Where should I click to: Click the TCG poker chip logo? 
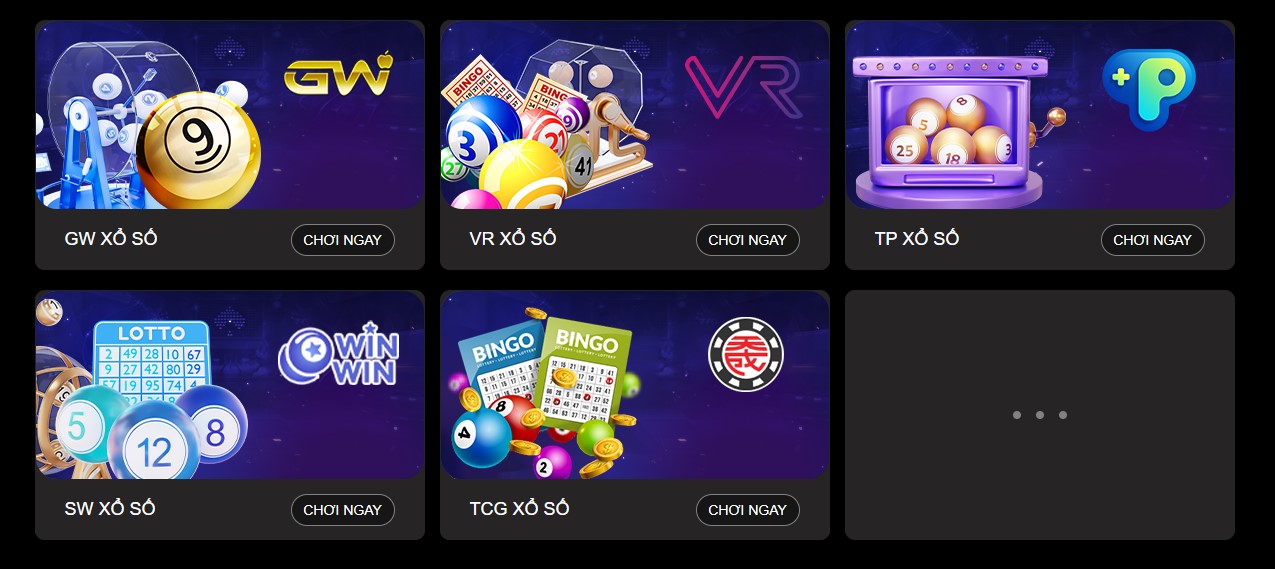(x=746, y=355)
